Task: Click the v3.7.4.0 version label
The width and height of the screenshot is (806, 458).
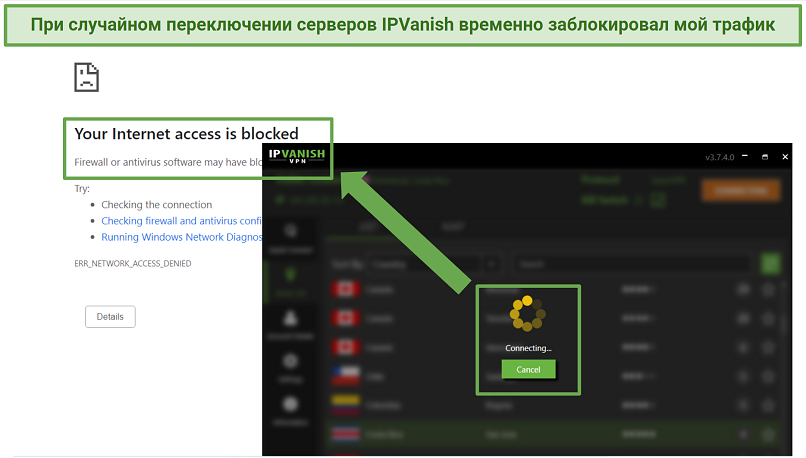Action: (x=719, y=157)
